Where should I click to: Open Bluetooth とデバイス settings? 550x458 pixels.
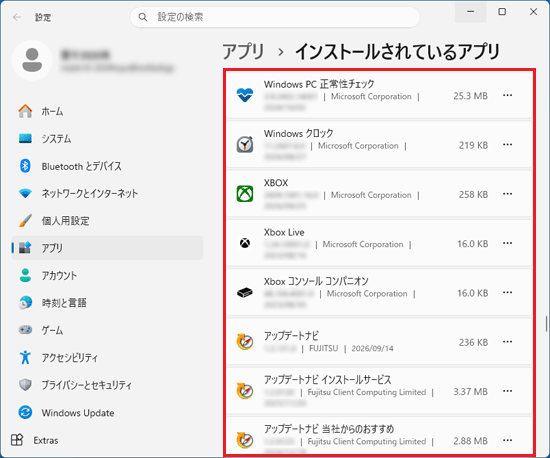(x=107, y=166)
